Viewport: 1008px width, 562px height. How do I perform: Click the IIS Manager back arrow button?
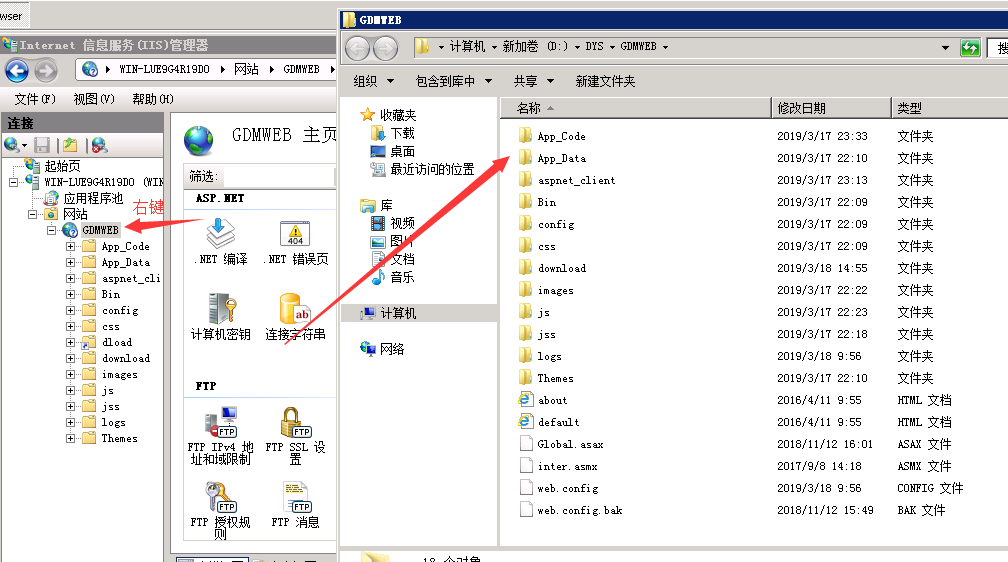coord(17,70)
